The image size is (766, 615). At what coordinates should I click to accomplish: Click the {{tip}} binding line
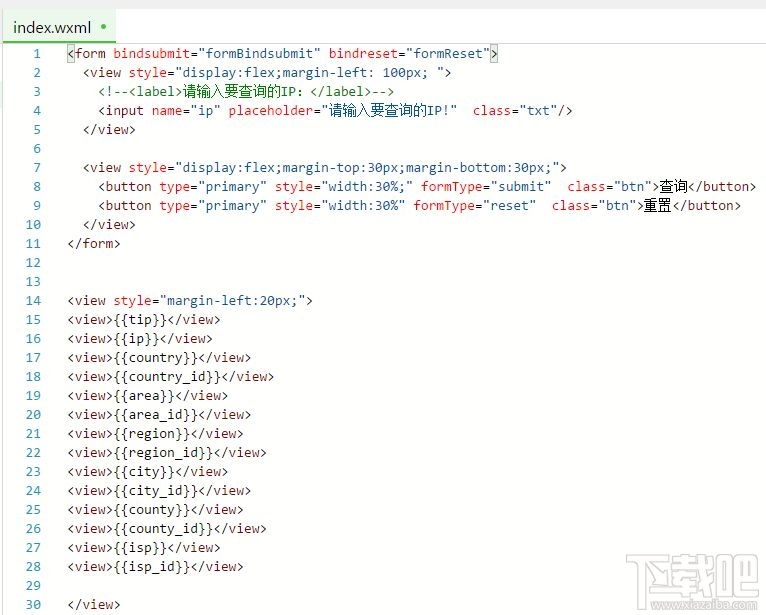(144, 320)
